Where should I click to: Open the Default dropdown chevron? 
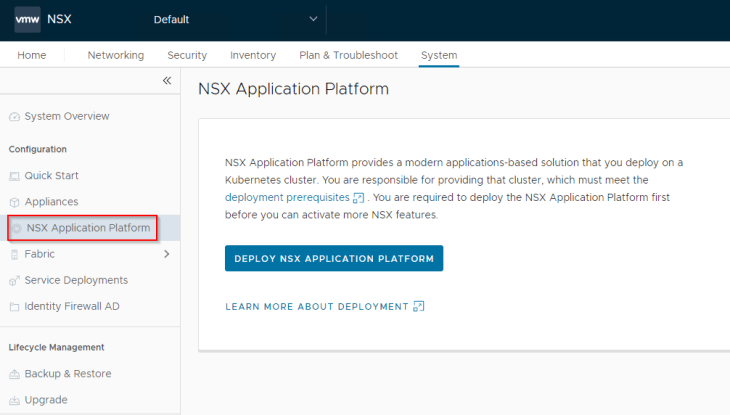313,19
